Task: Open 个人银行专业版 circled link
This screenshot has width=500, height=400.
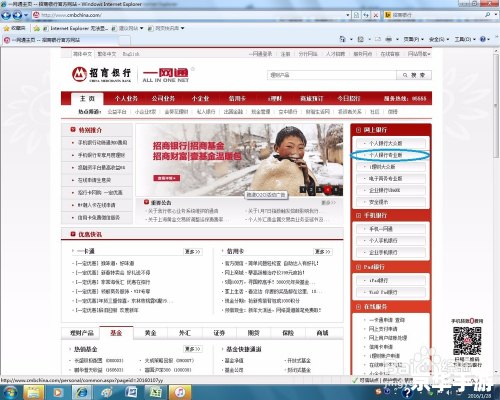Action: (x=391, y=155)
